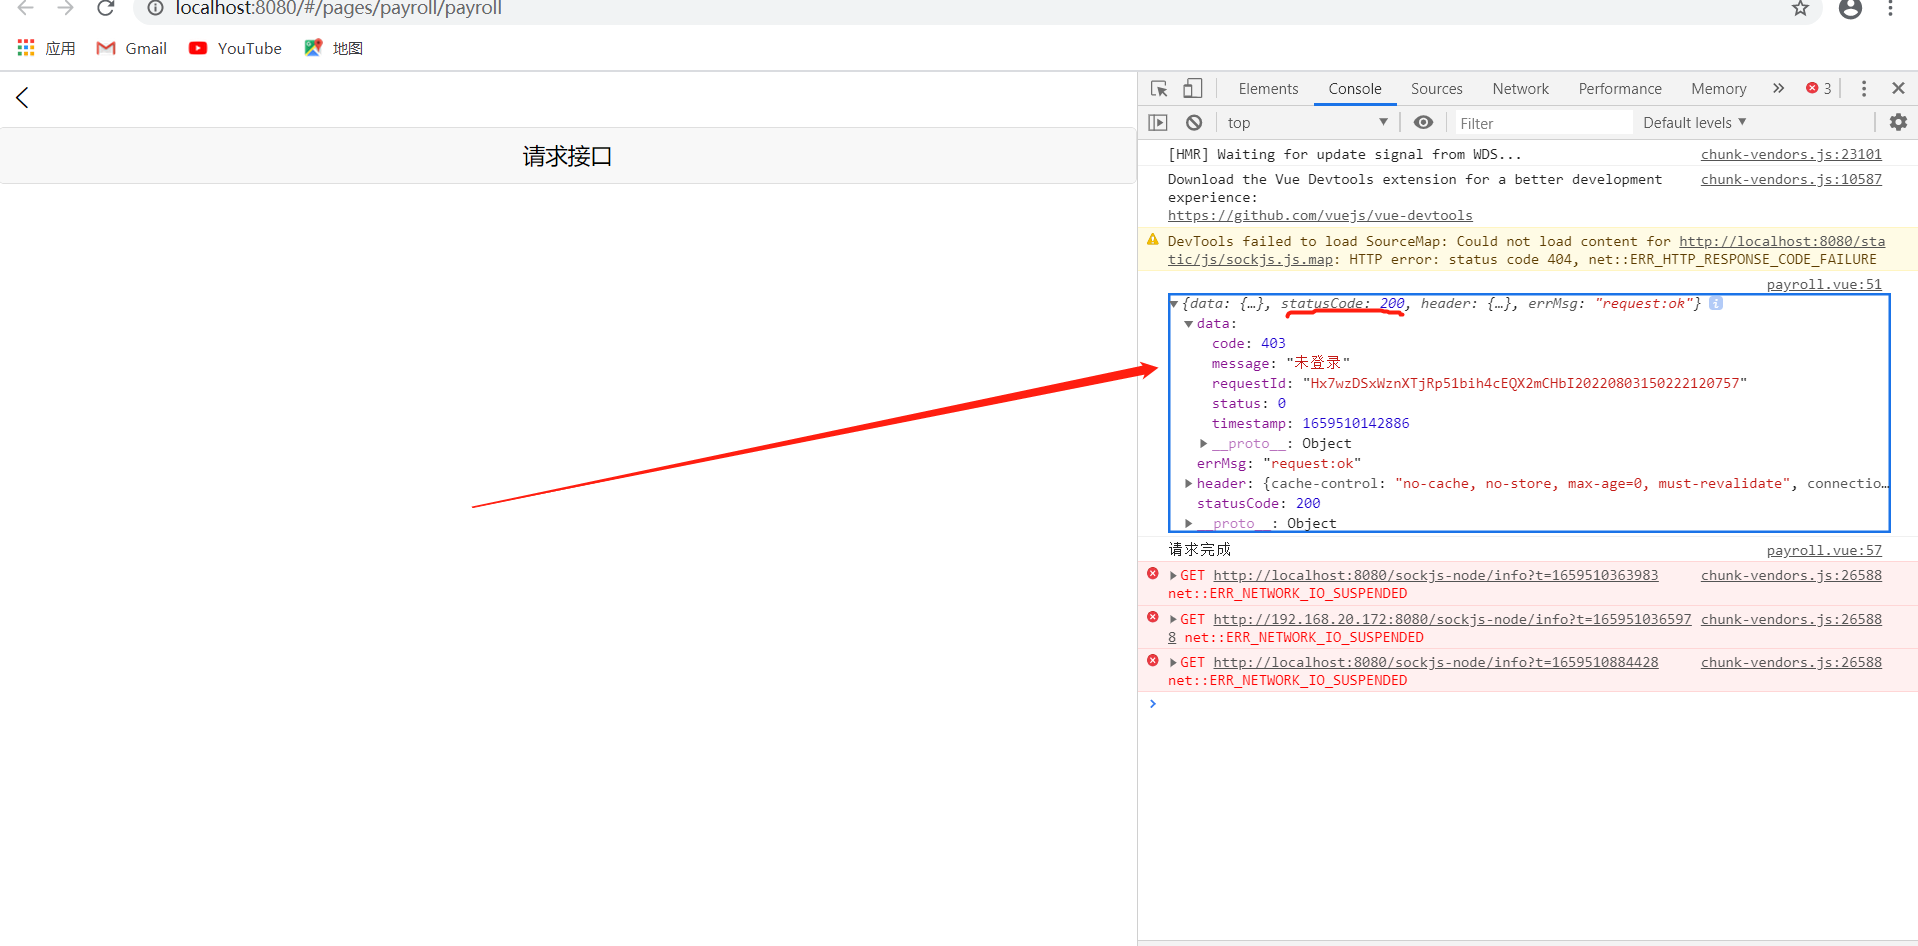Open the Gmail bookmark

pyautogui.click(x=131, y=48)
